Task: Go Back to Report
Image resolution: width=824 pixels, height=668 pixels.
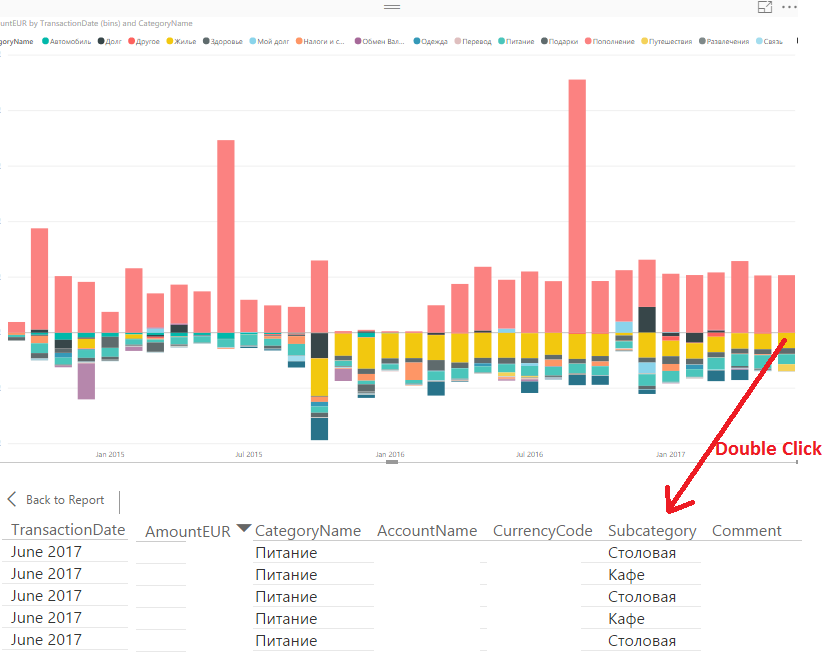Action: click(x=65, y=500)
